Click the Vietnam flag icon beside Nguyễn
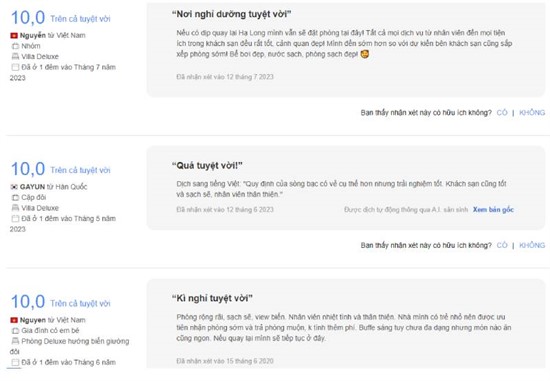Screen dimensions: 550x381 14,35
